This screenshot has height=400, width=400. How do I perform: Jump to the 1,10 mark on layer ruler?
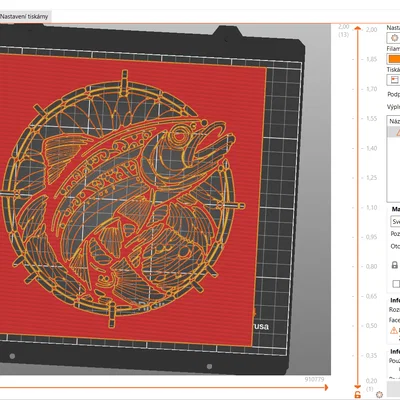click(x=371, y=207)
